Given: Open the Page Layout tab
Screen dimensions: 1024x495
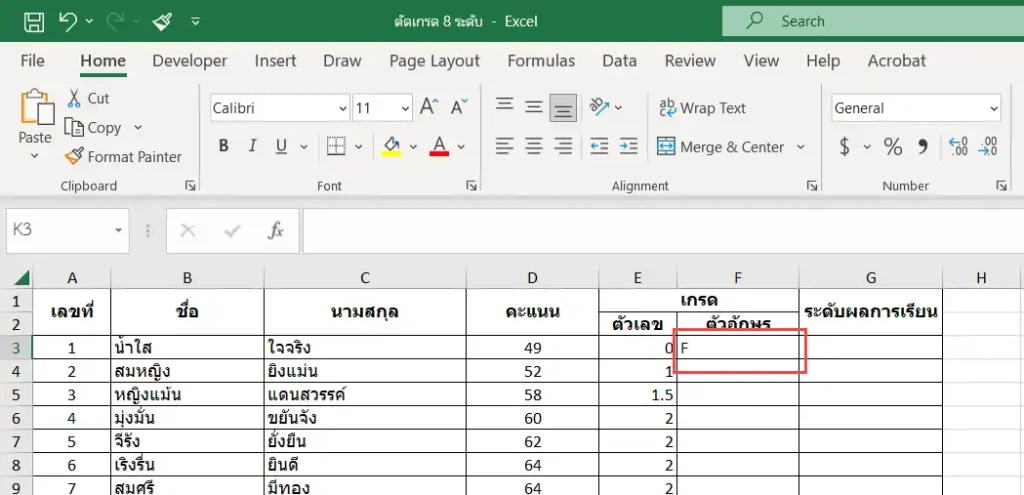Looking at the screenshot, I should [x=434, y=61].
